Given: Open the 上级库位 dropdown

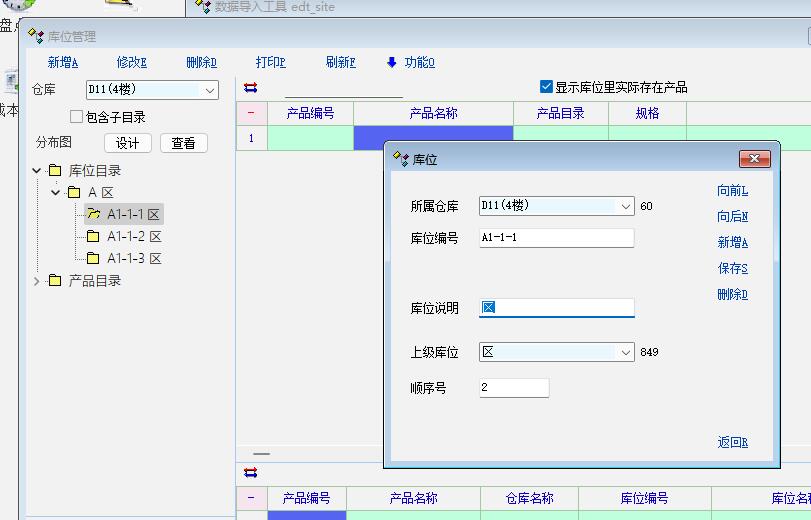Looking at the screenshot, I should click(626, 352).
